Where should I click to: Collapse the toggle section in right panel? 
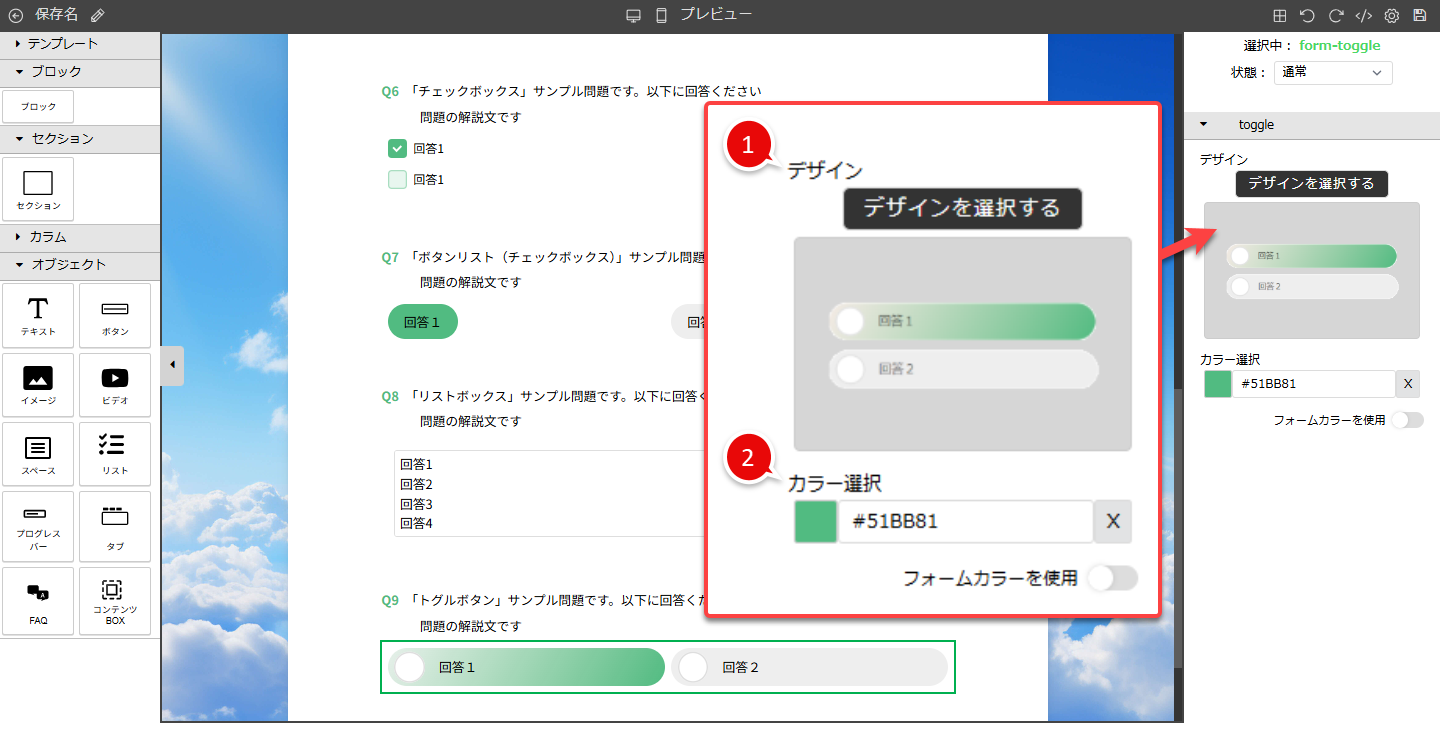point(1204,125)
